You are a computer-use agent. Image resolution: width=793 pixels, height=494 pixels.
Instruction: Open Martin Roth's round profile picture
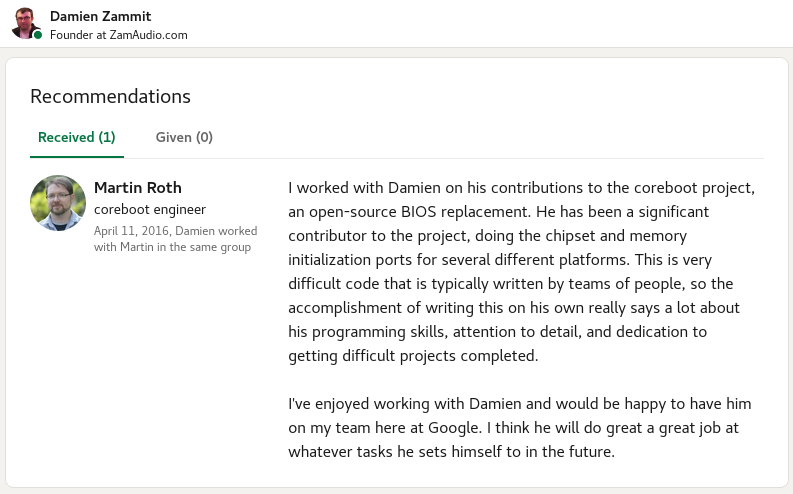[x=58, y=203]
